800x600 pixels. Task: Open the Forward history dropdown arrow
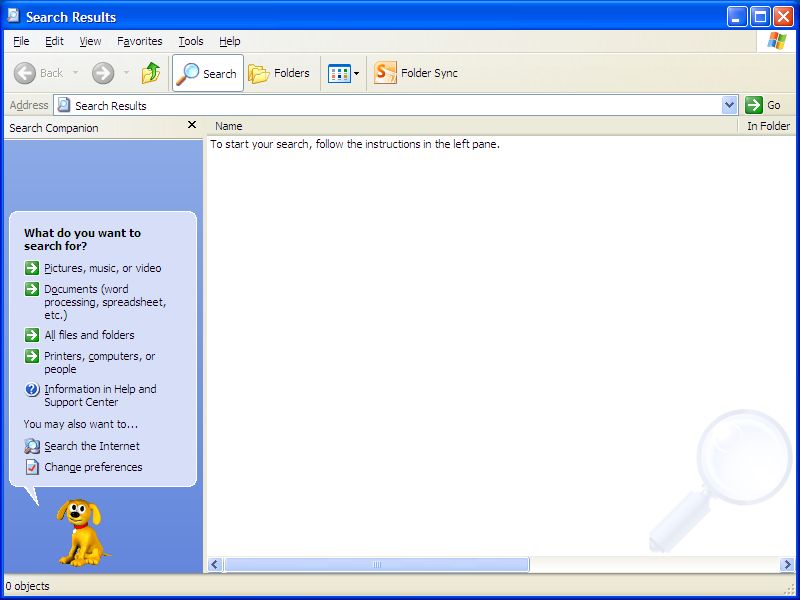click(x=126, y=73)
